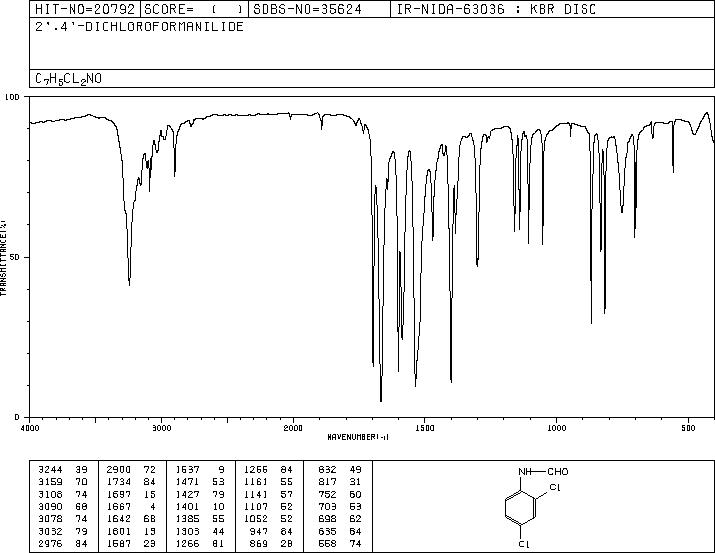Select the 635 peak entry in table
This screenshot has height=553, width=715.
340,532
